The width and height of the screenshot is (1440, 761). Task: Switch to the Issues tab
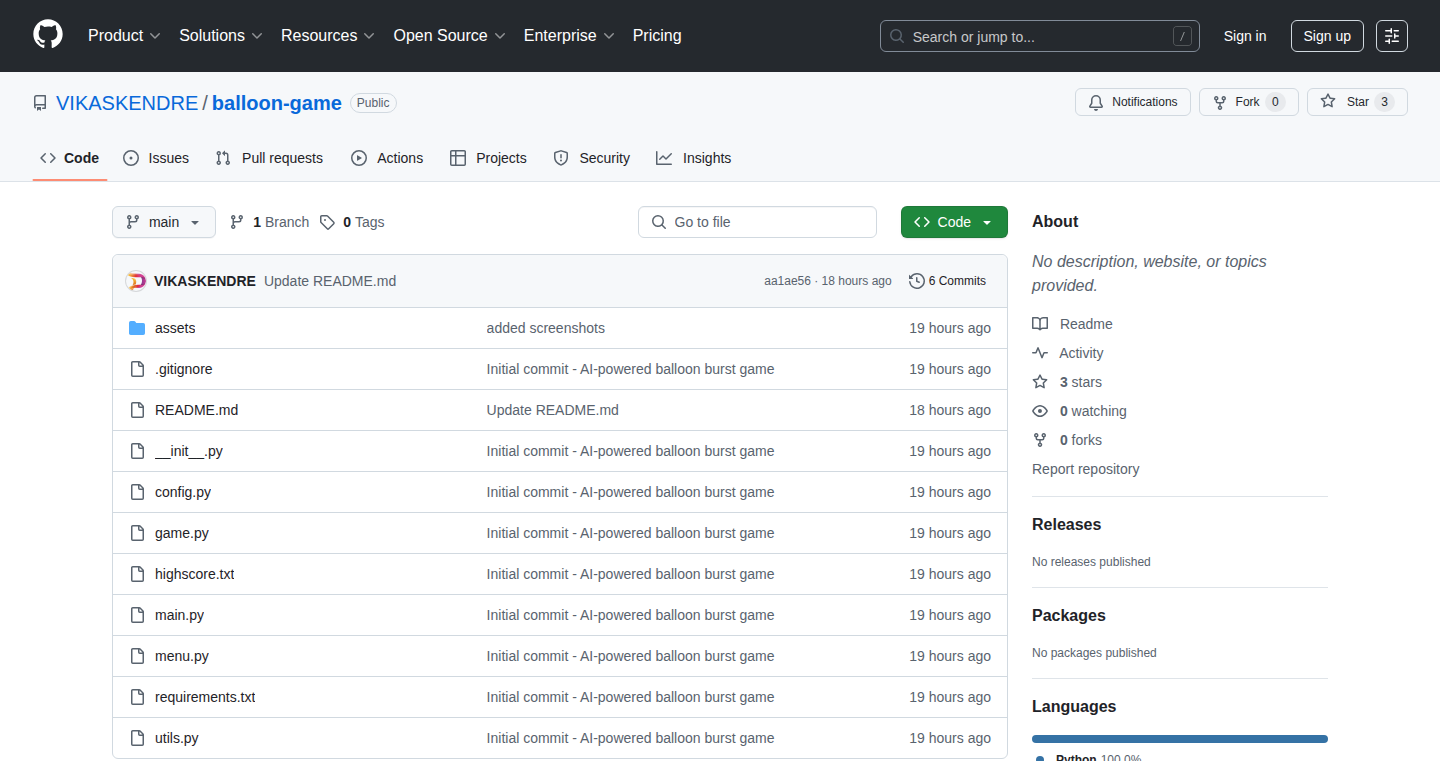pyautogui.click(x=156, y=158)
